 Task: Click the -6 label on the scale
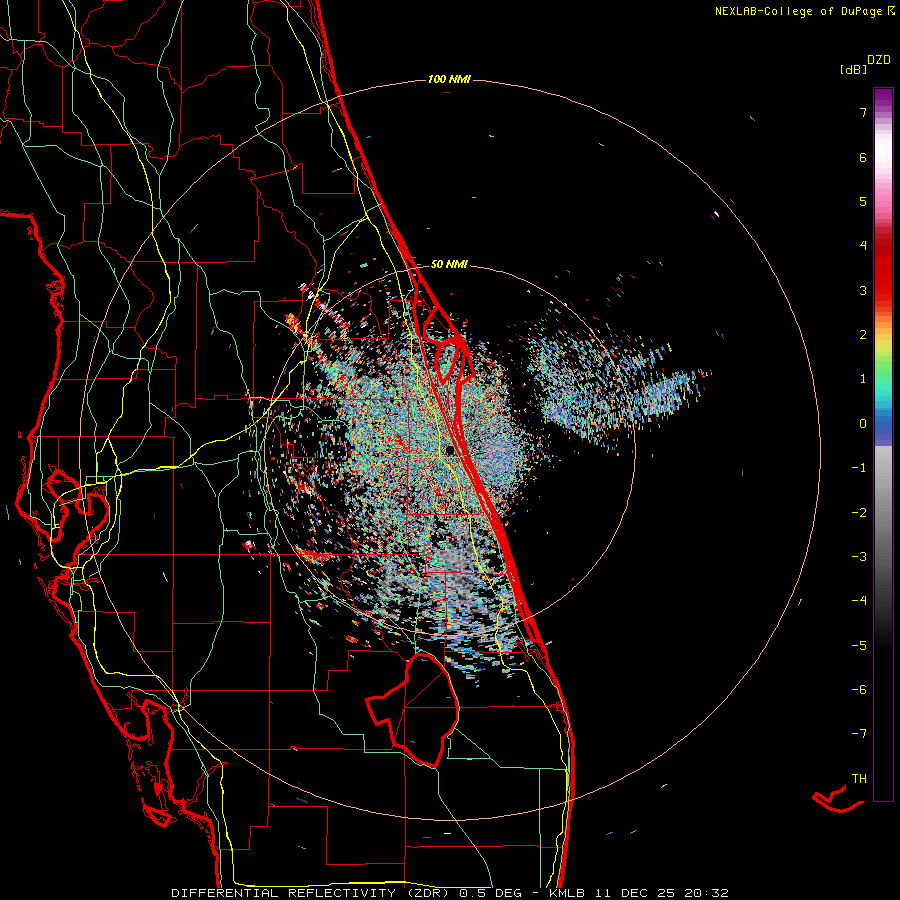(x=859, y=690)
